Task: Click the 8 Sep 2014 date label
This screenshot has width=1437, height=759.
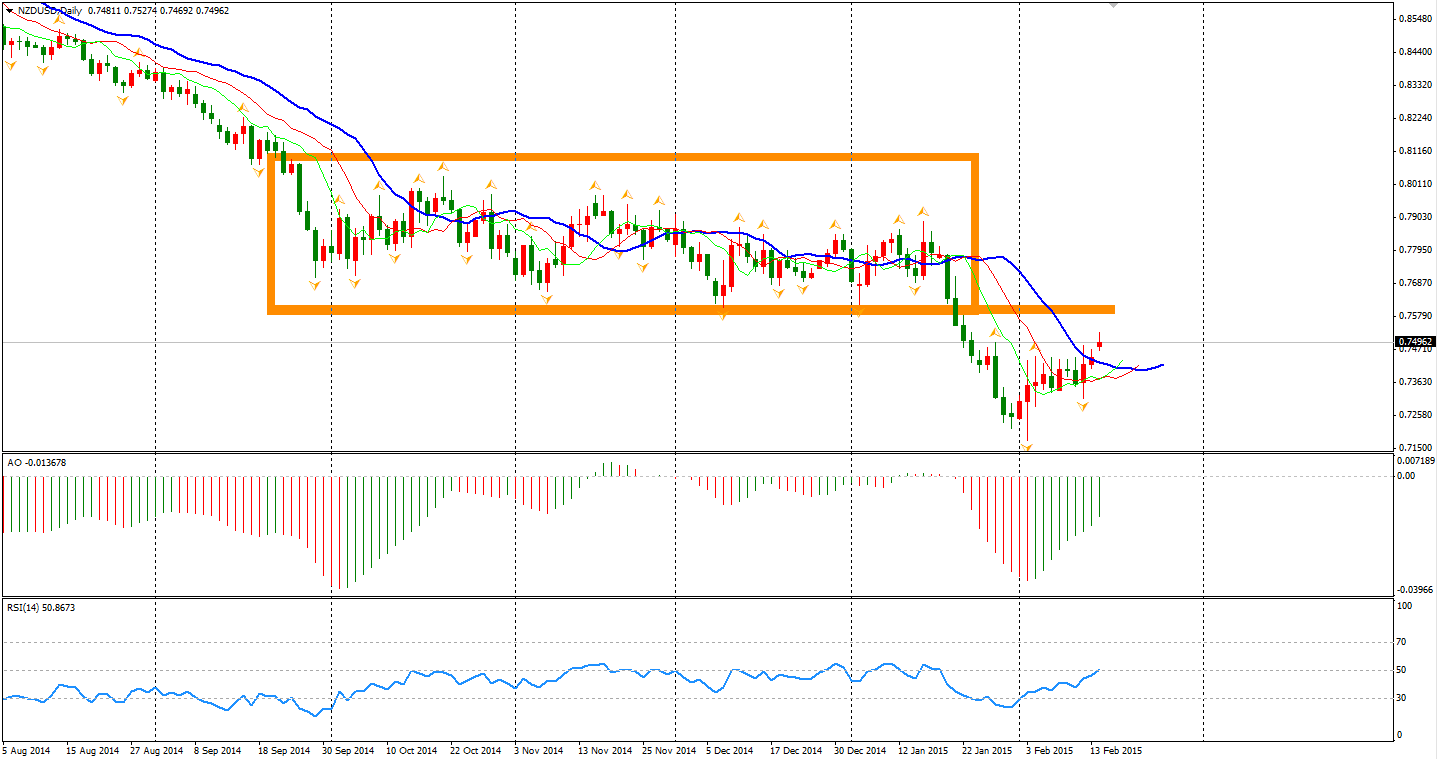Action: [218, 749]
